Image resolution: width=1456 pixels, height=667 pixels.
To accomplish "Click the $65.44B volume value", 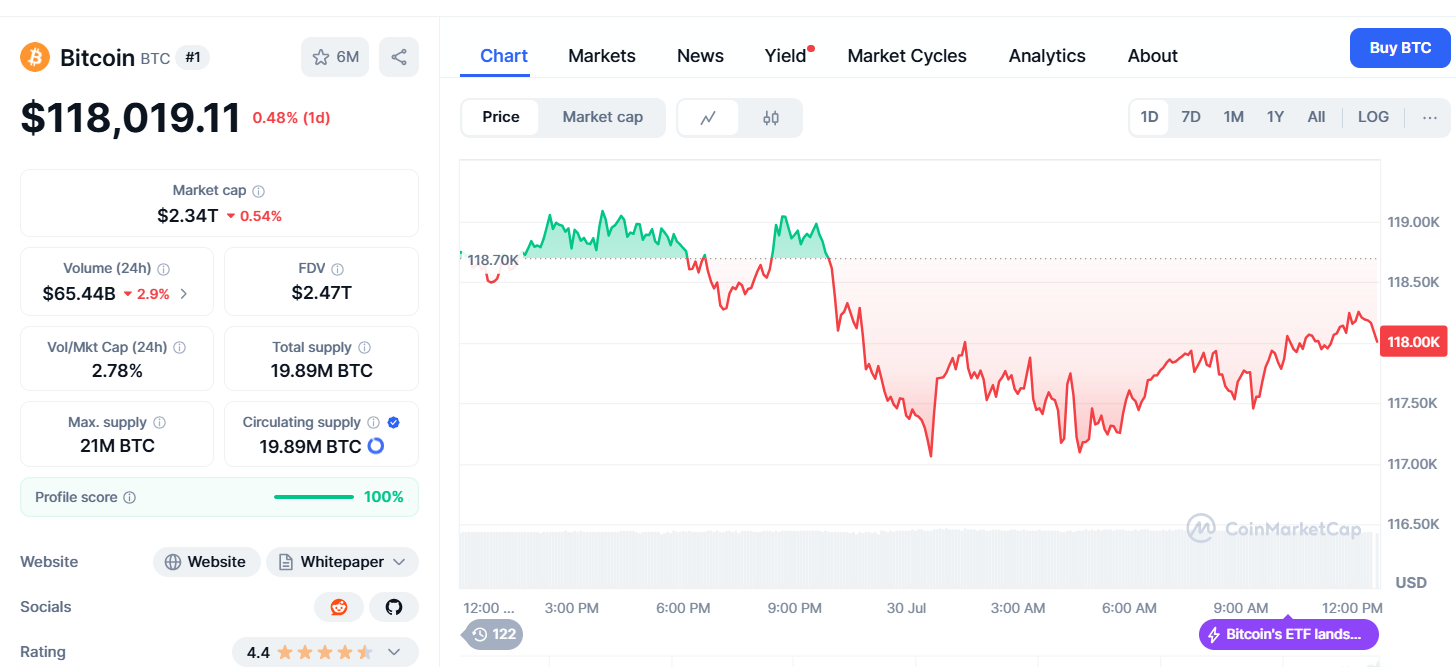I will click(x=79, y=294).
